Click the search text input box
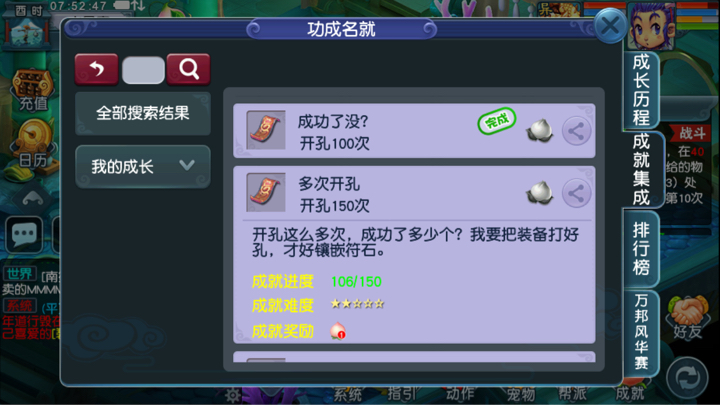 tap(143, 70)
